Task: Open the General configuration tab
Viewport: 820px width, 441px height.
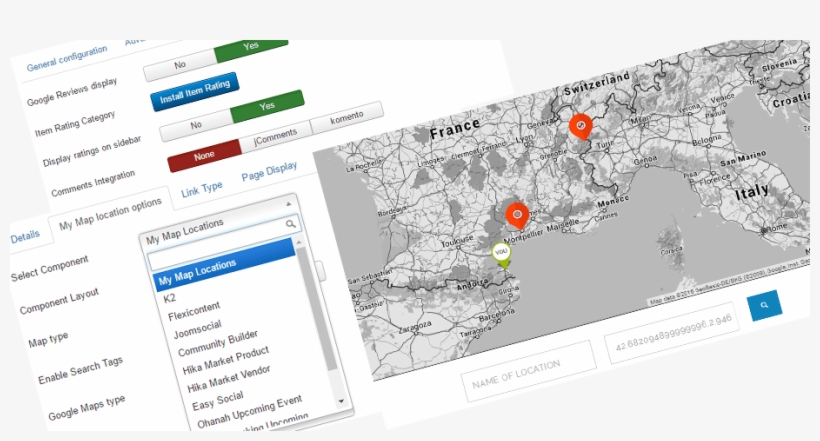Action: pyautogui.click(x=67, y=59)
